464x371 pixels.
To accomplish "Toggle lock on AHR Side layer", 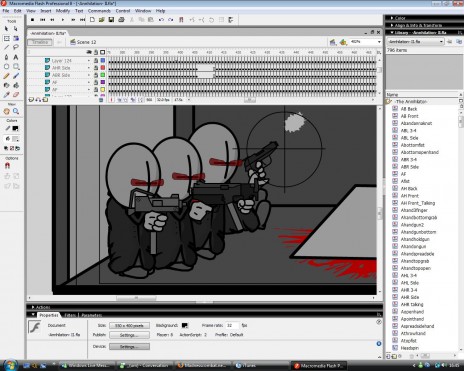I will click(96, 68).
